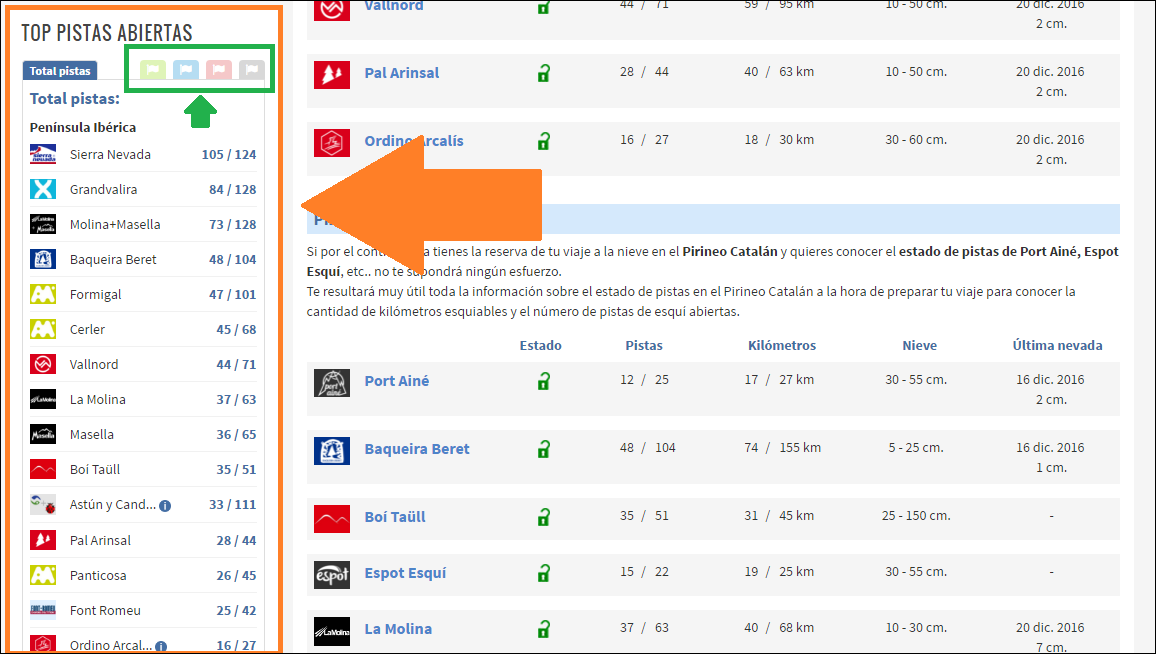Click Baqueira Beret logo in main table
This screenshot has height=654, width=1156.
332,451
